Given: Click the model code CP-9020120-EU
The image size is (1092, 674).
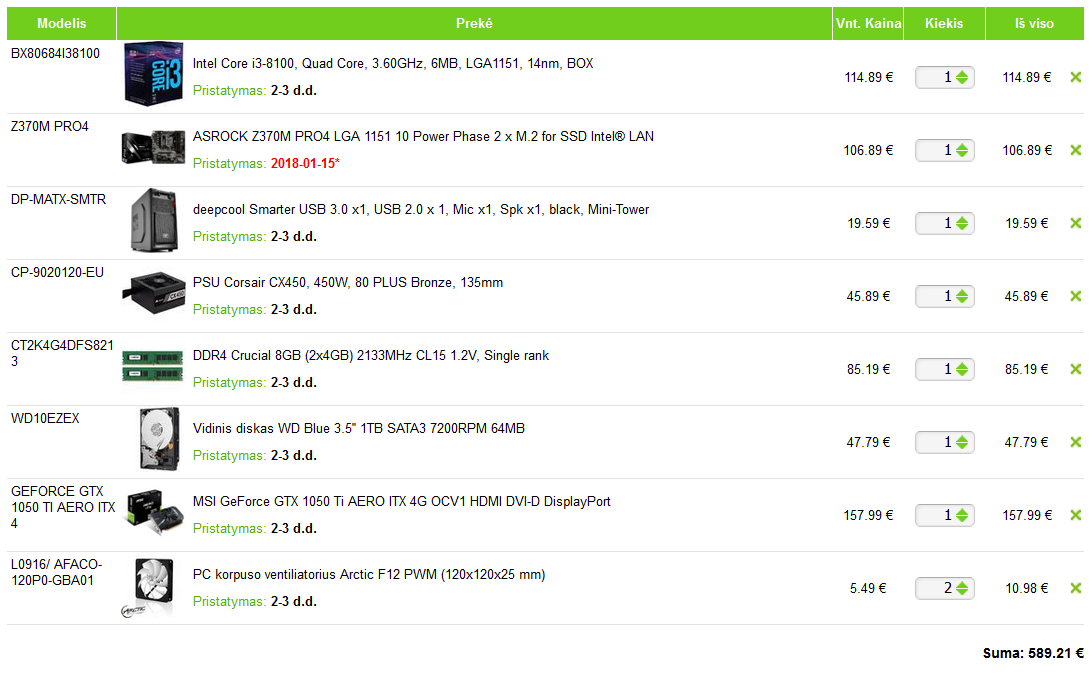Looking at the screenshot, I should pos(57,273).
